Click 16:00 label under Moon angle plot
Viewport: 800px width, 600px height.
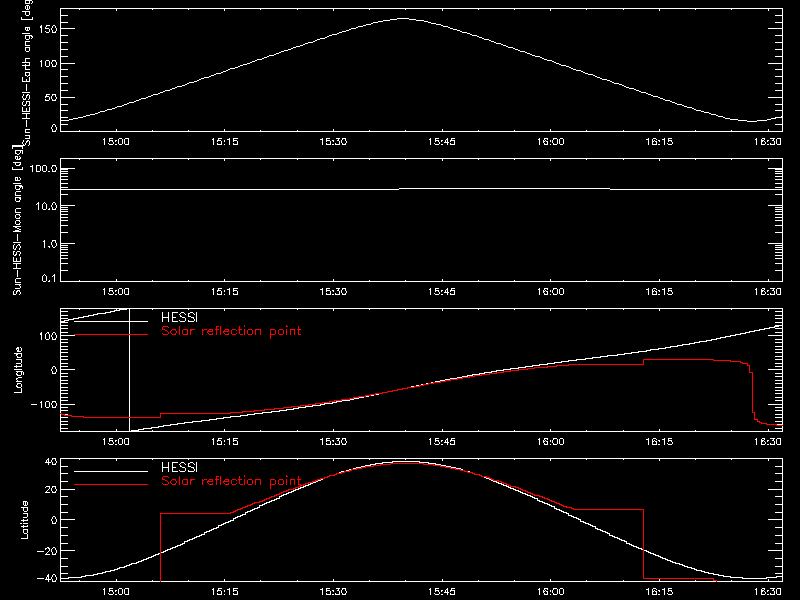click(551, 292)
